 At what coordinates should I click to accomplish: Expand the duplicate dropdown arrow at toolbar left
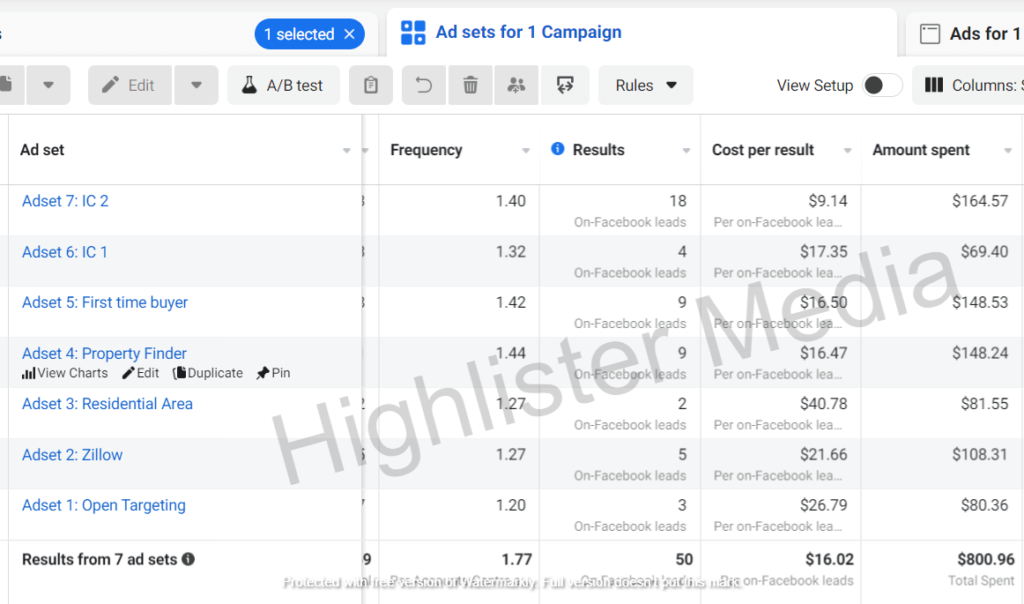[48, 86]
